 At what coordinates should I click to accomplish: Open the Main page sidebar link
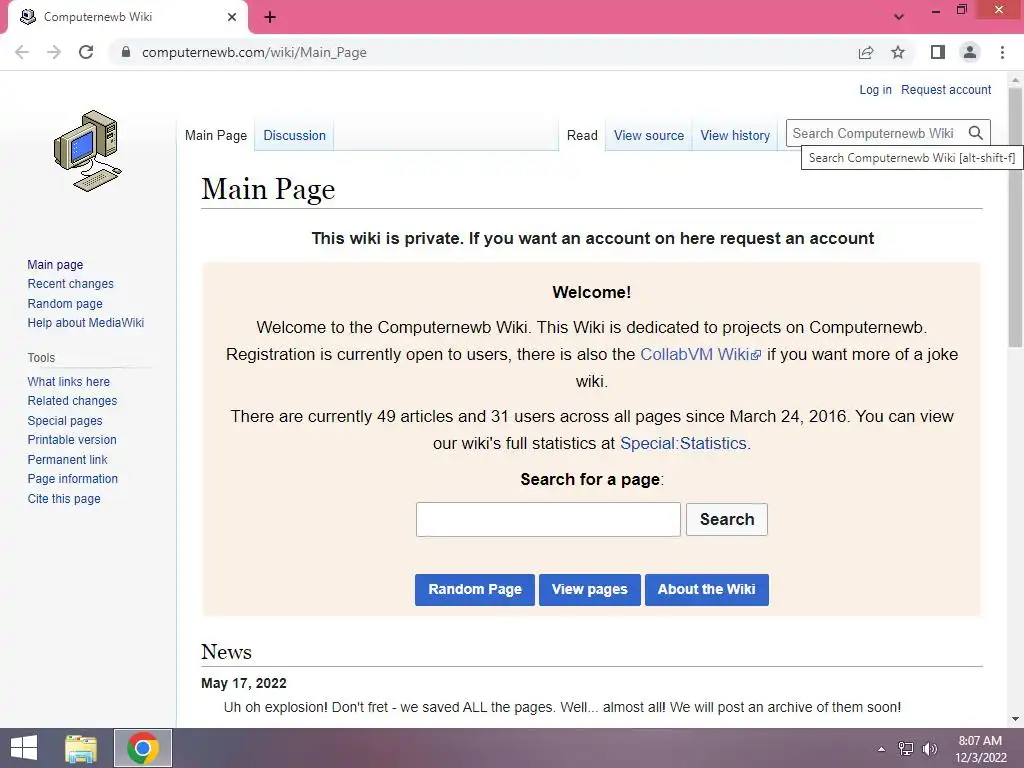56,264
